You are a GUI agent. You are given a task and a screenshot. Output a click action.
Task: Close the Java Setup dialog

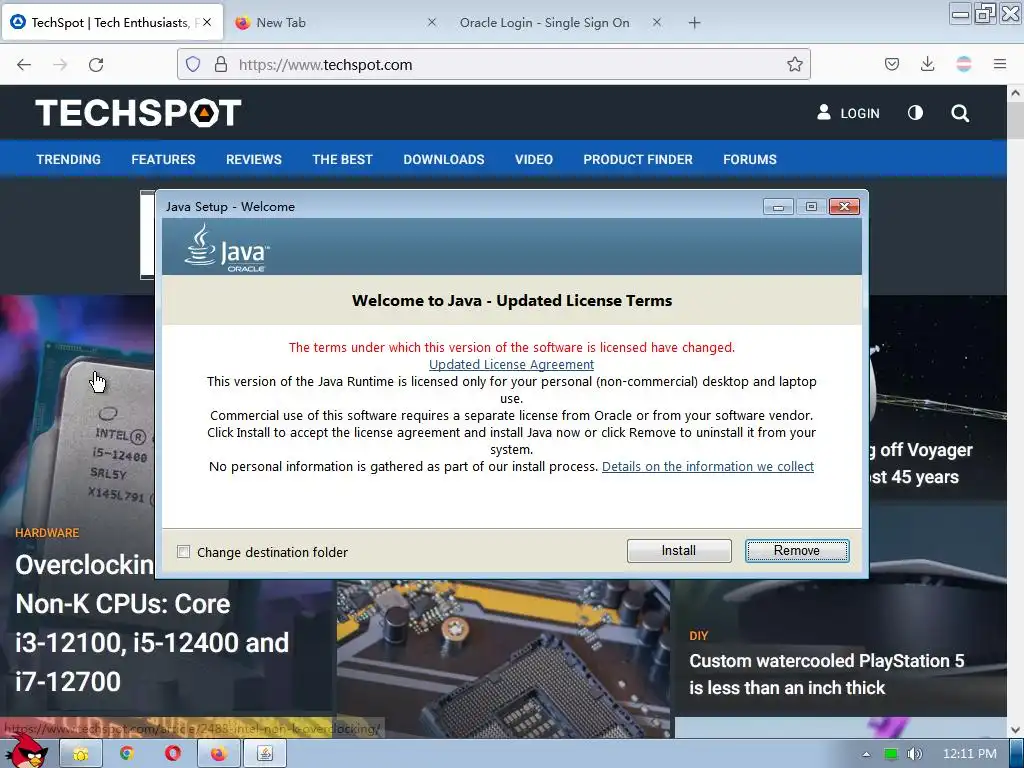[x=844, y=207]
